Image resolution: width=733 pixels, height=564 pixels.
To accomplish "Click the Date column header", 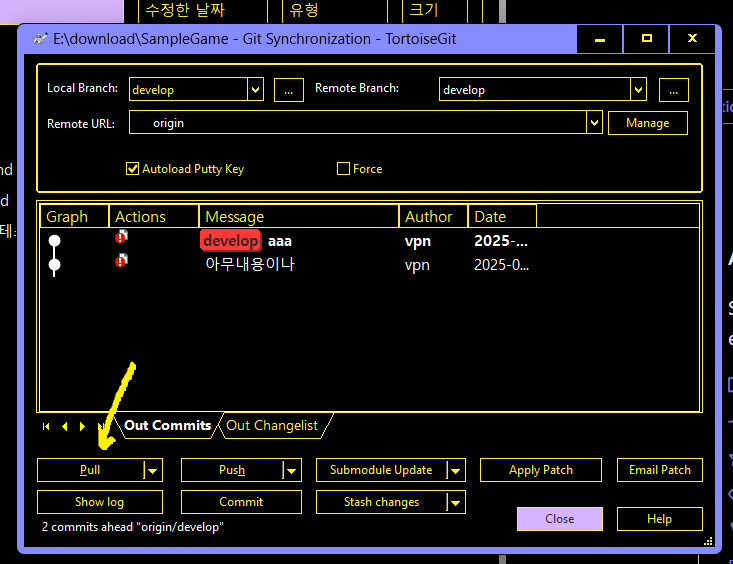I will click(x=502, y=217).
